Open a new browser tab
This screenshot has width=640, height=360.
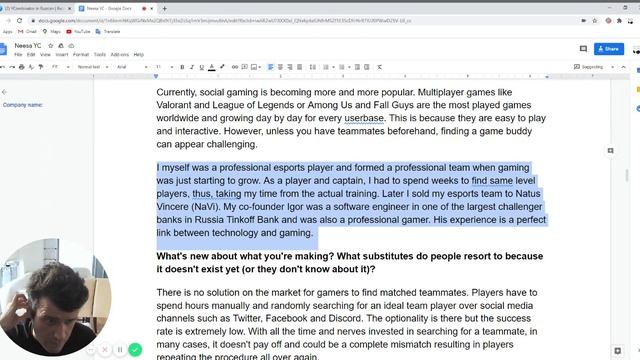pyautogui.click(x=164, y=8)
